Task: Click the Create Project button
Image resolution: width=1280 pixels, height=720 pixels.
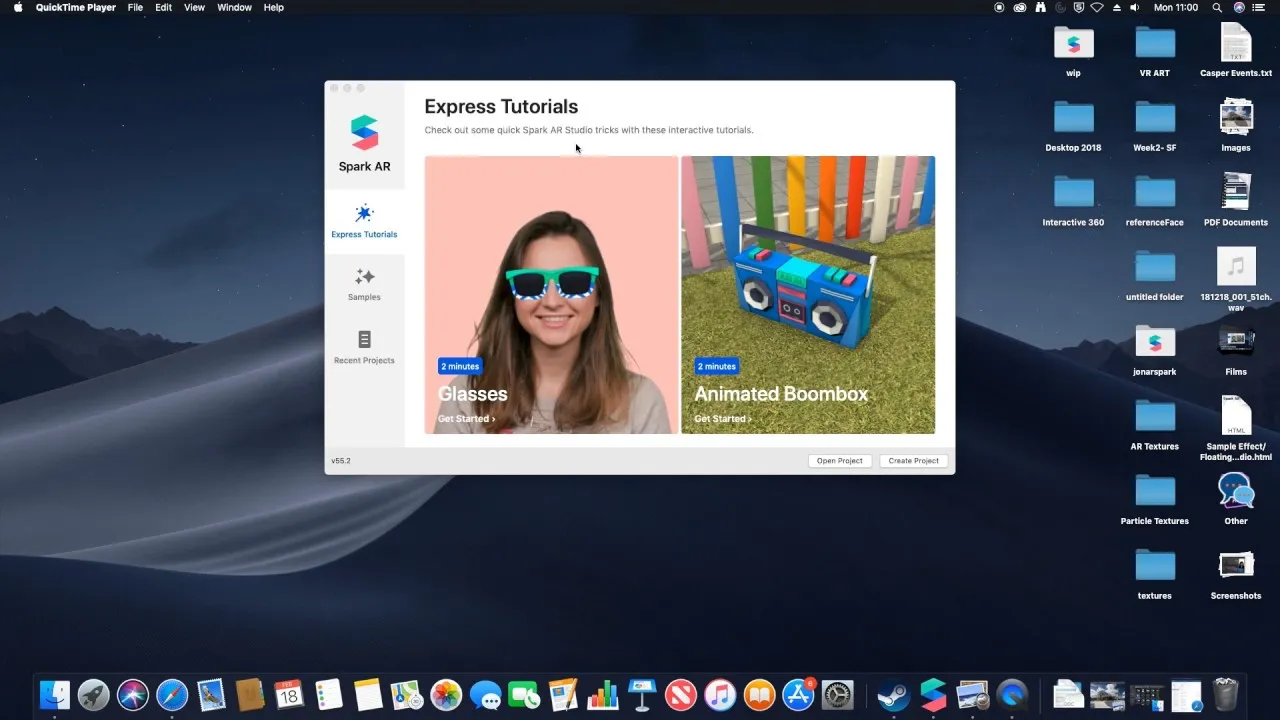Action: click(x=914, y=461)
